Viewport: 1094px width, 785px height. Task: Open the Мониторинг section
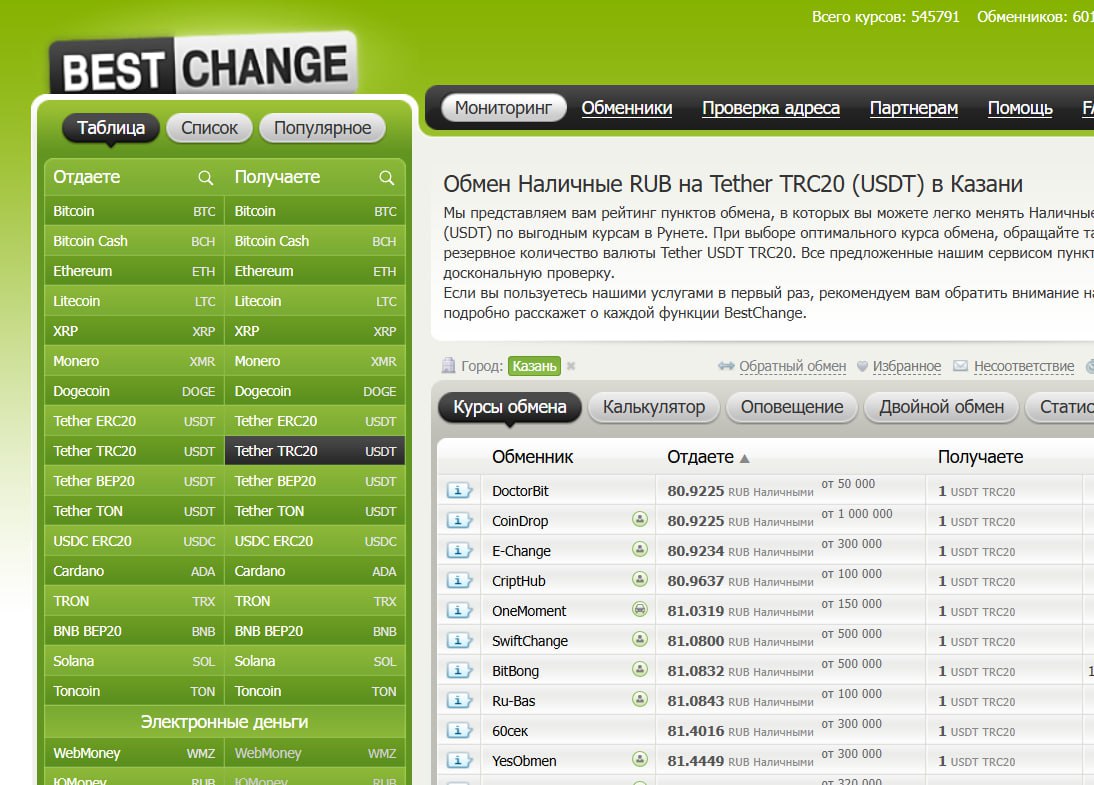(503, 108)
